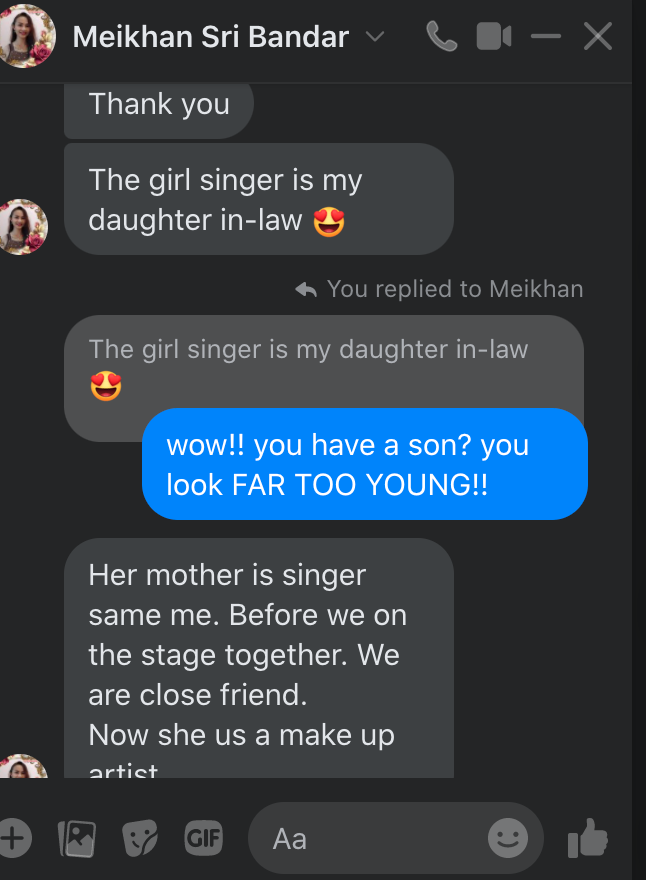Open the emoji picker

click(x=508, y=838)
